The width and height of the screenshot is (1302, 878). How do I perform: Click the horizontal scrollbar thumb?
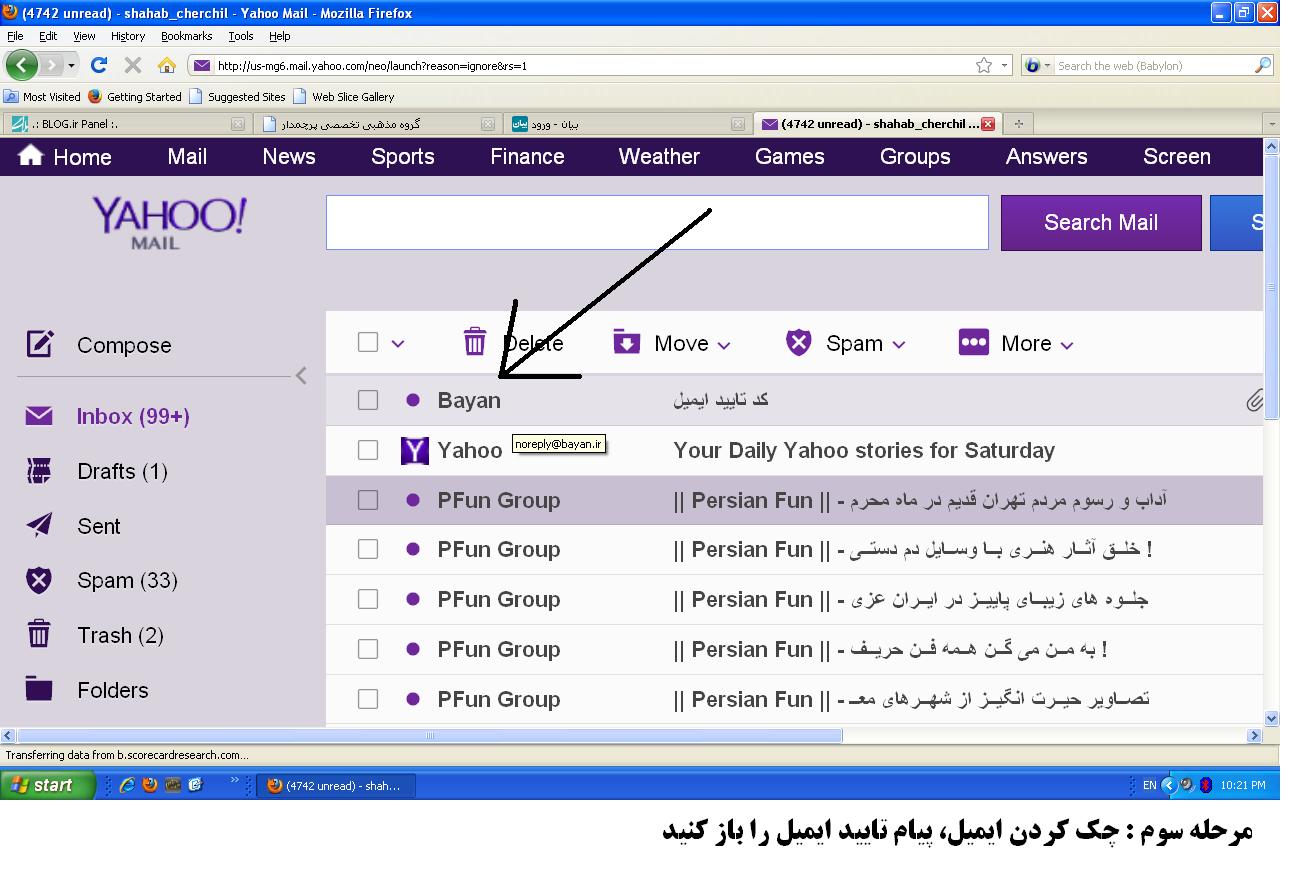(428, 736)
